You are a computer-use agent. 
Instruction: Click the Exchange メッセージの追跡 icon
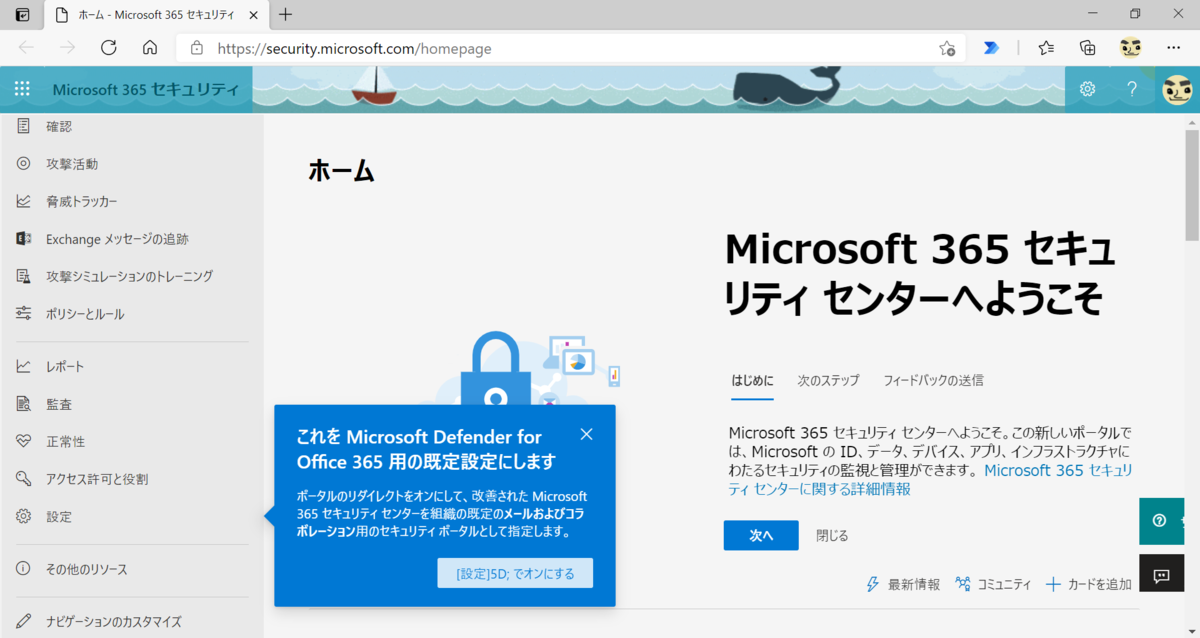coord(23,239)
